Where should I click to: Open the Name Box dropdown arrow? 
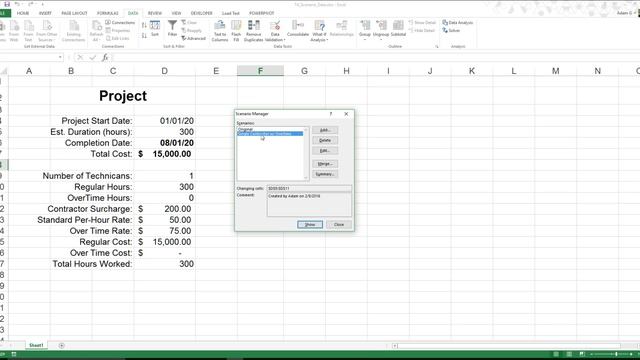[x=60, y=57]
